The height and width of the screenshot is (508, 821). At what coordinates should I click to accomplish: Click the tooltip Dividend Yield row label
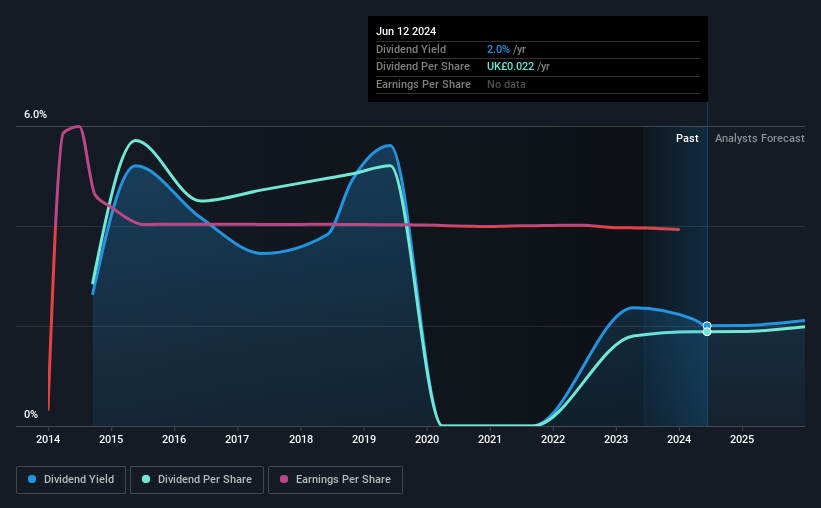(x=411, y=49)
